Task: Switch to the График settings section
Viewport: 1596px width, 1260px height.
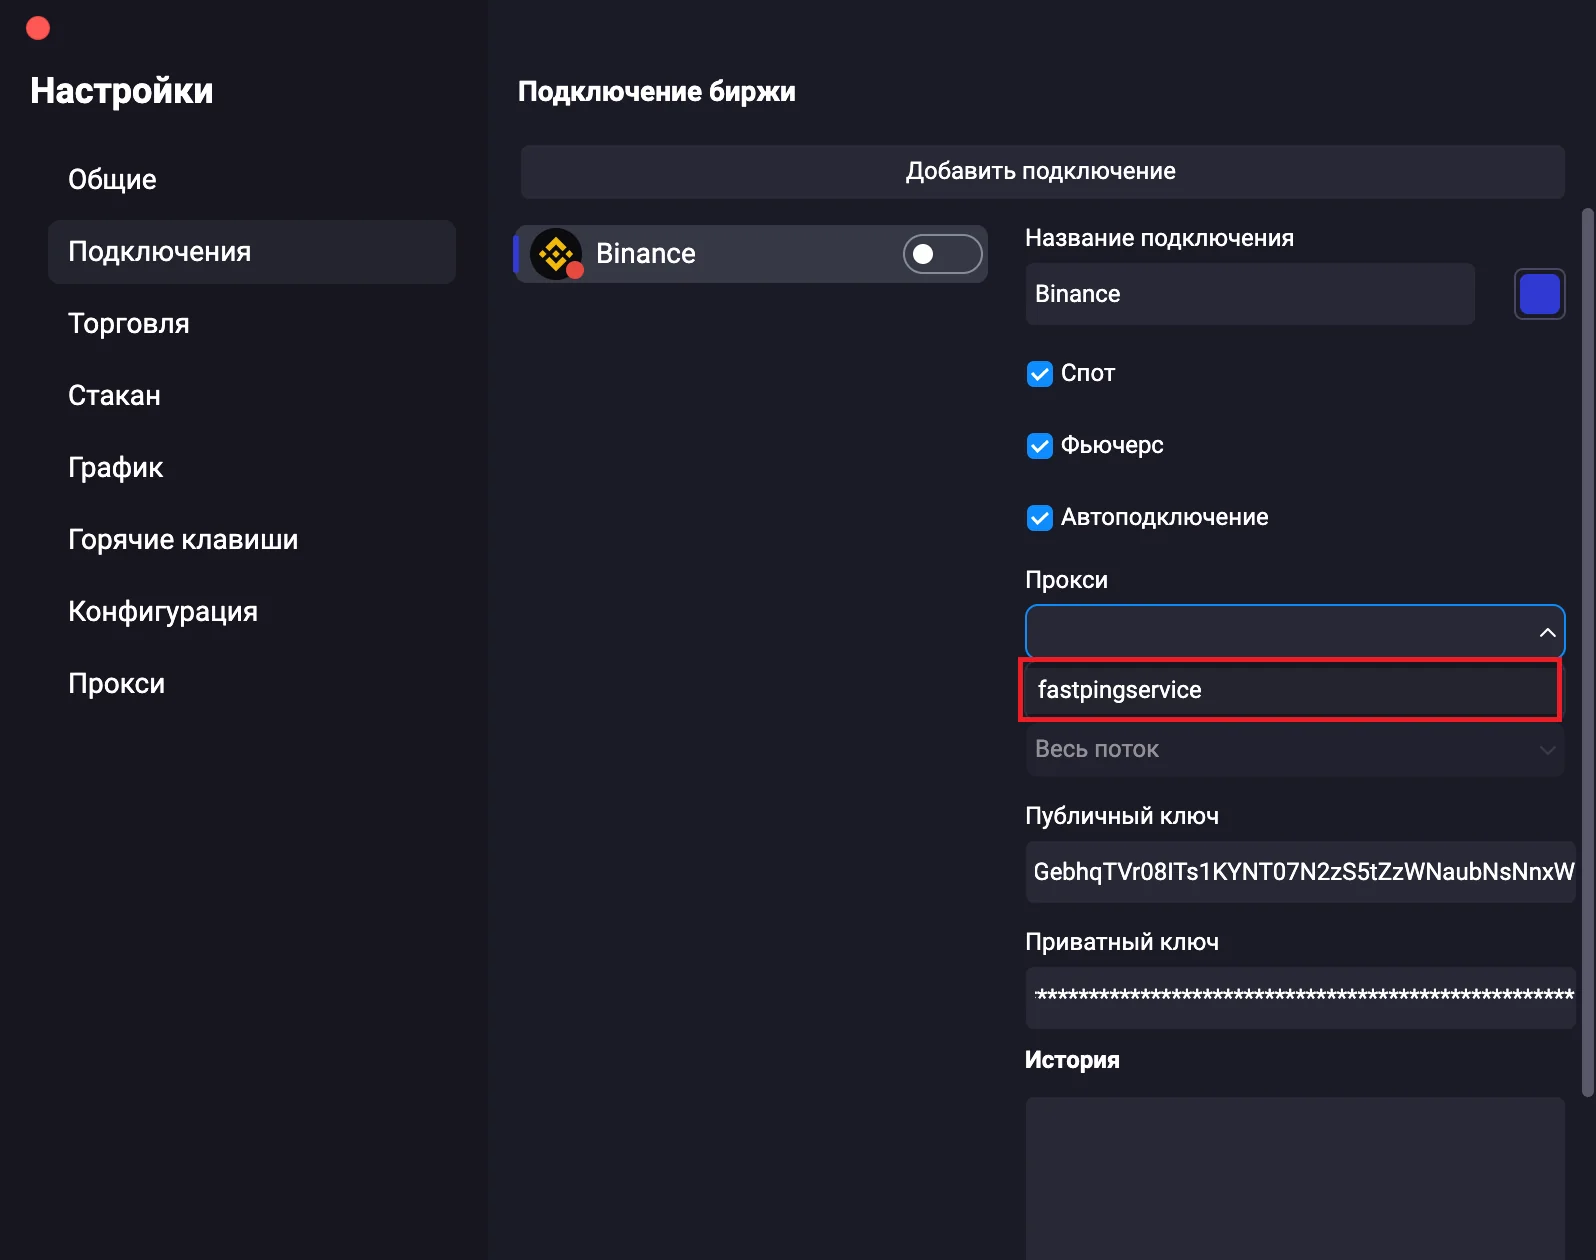Action: [115, 468]
